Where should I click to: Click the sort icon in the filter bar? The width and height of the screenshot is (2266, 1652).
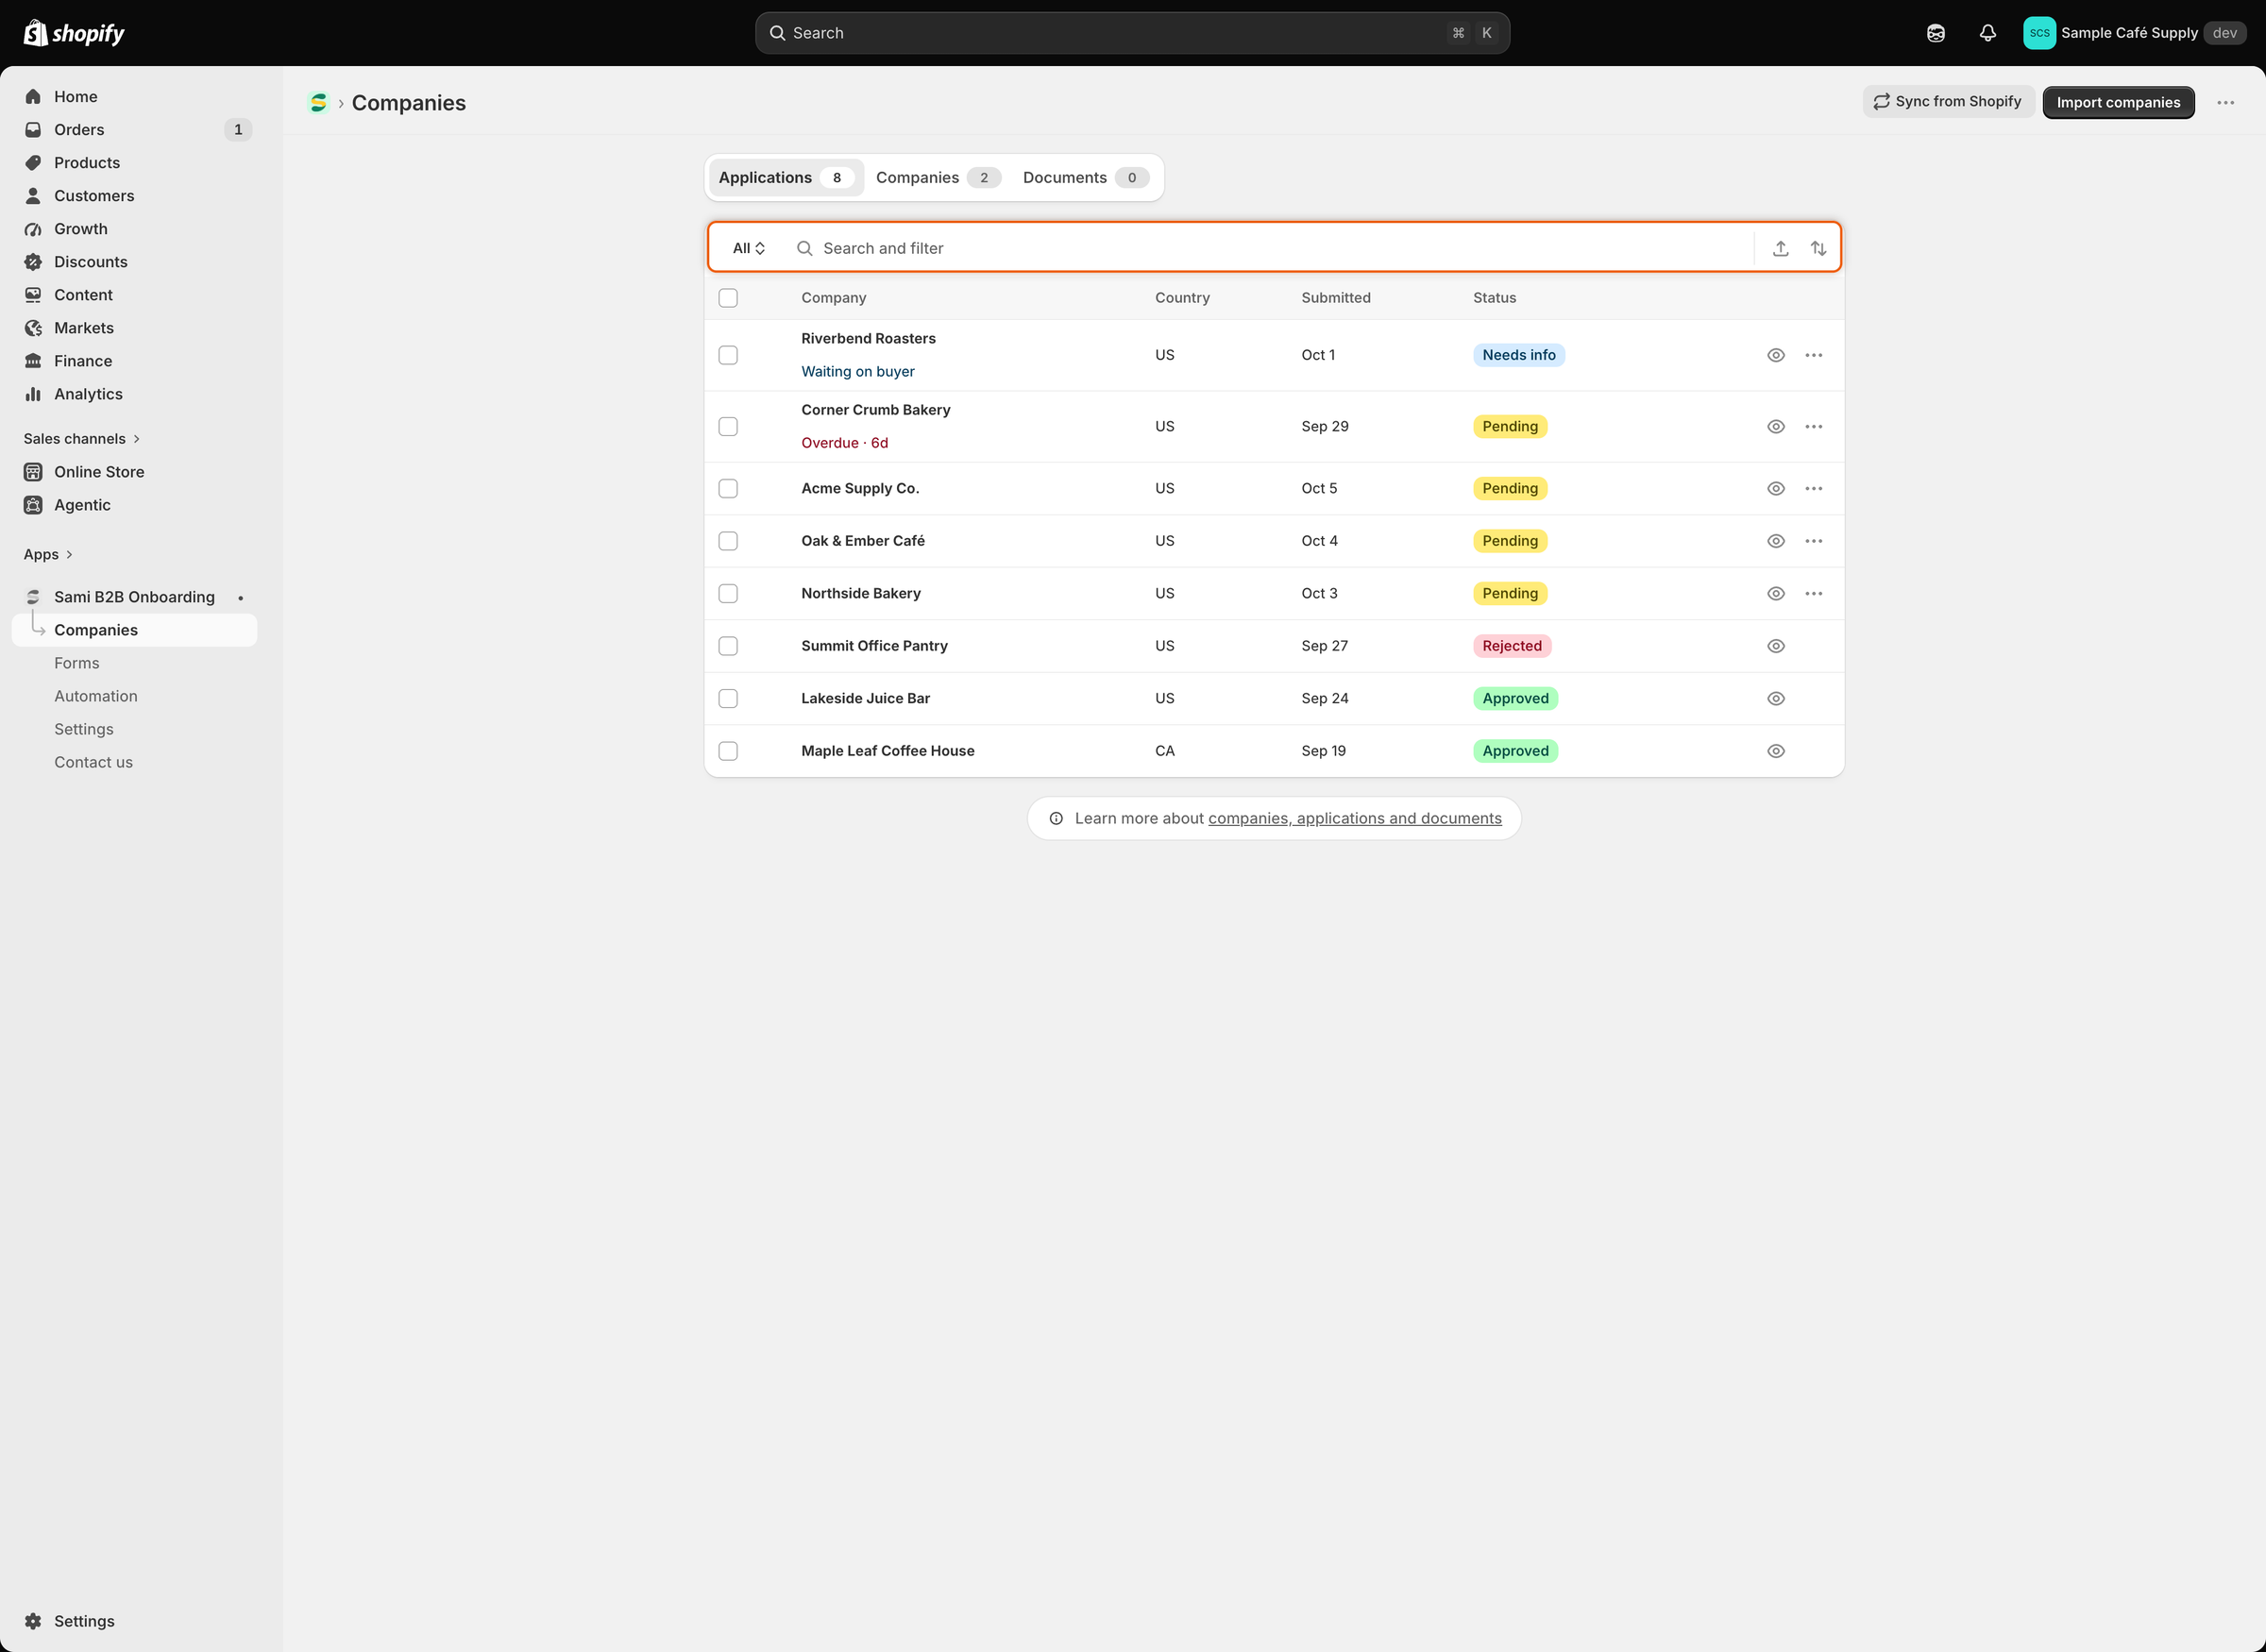click(x=1819, y=248)
